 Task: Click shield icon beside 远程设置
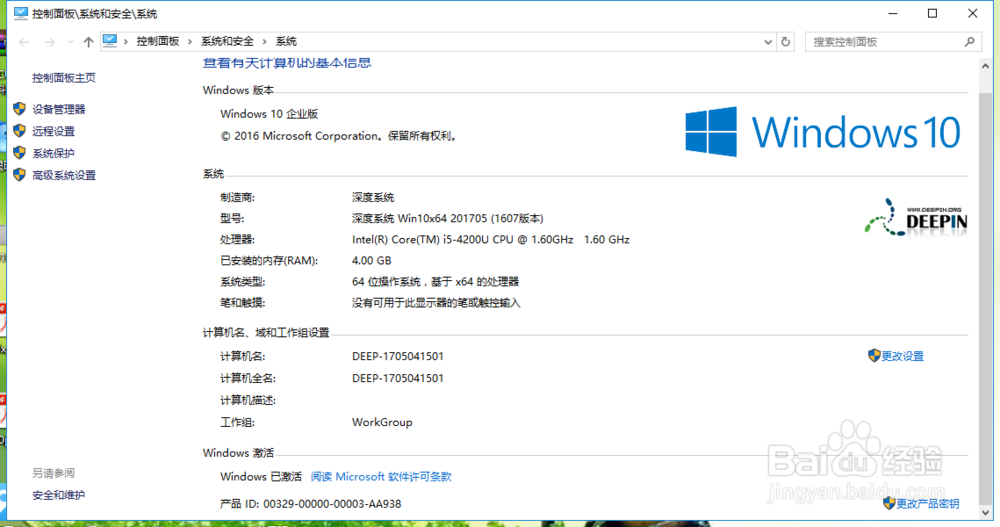(x=20, y=131)
